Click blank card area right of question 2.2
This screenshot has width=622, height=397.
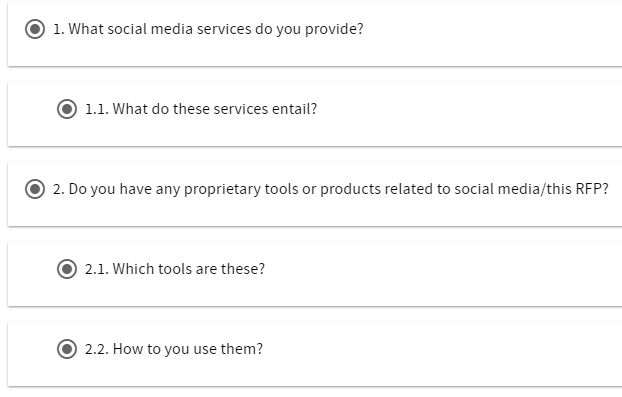point(444,354)
